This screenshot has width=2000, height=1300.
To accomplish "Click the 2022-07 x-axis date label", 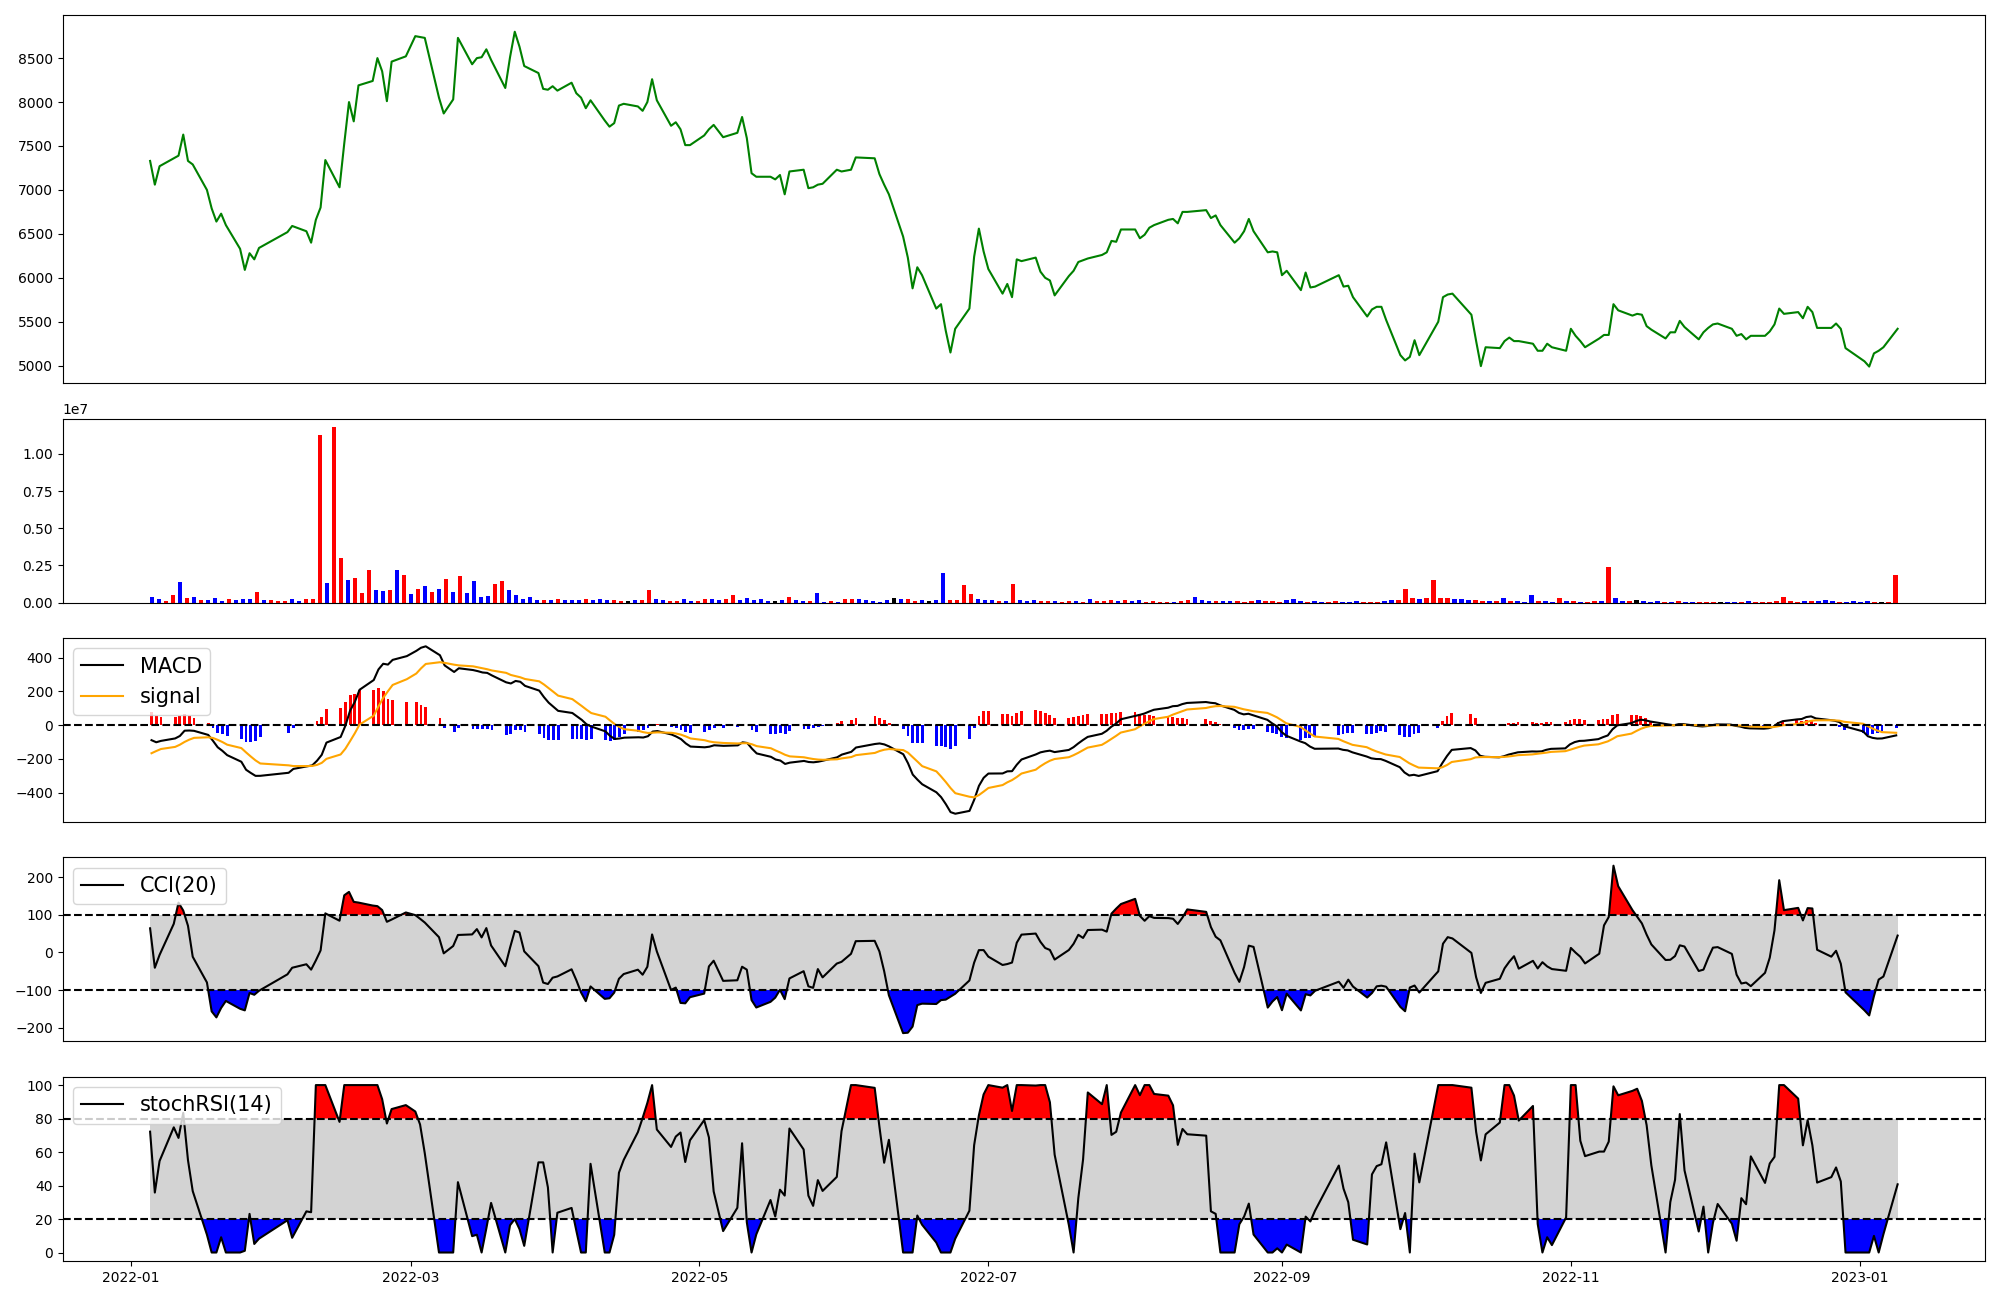I will [988, 1277].
